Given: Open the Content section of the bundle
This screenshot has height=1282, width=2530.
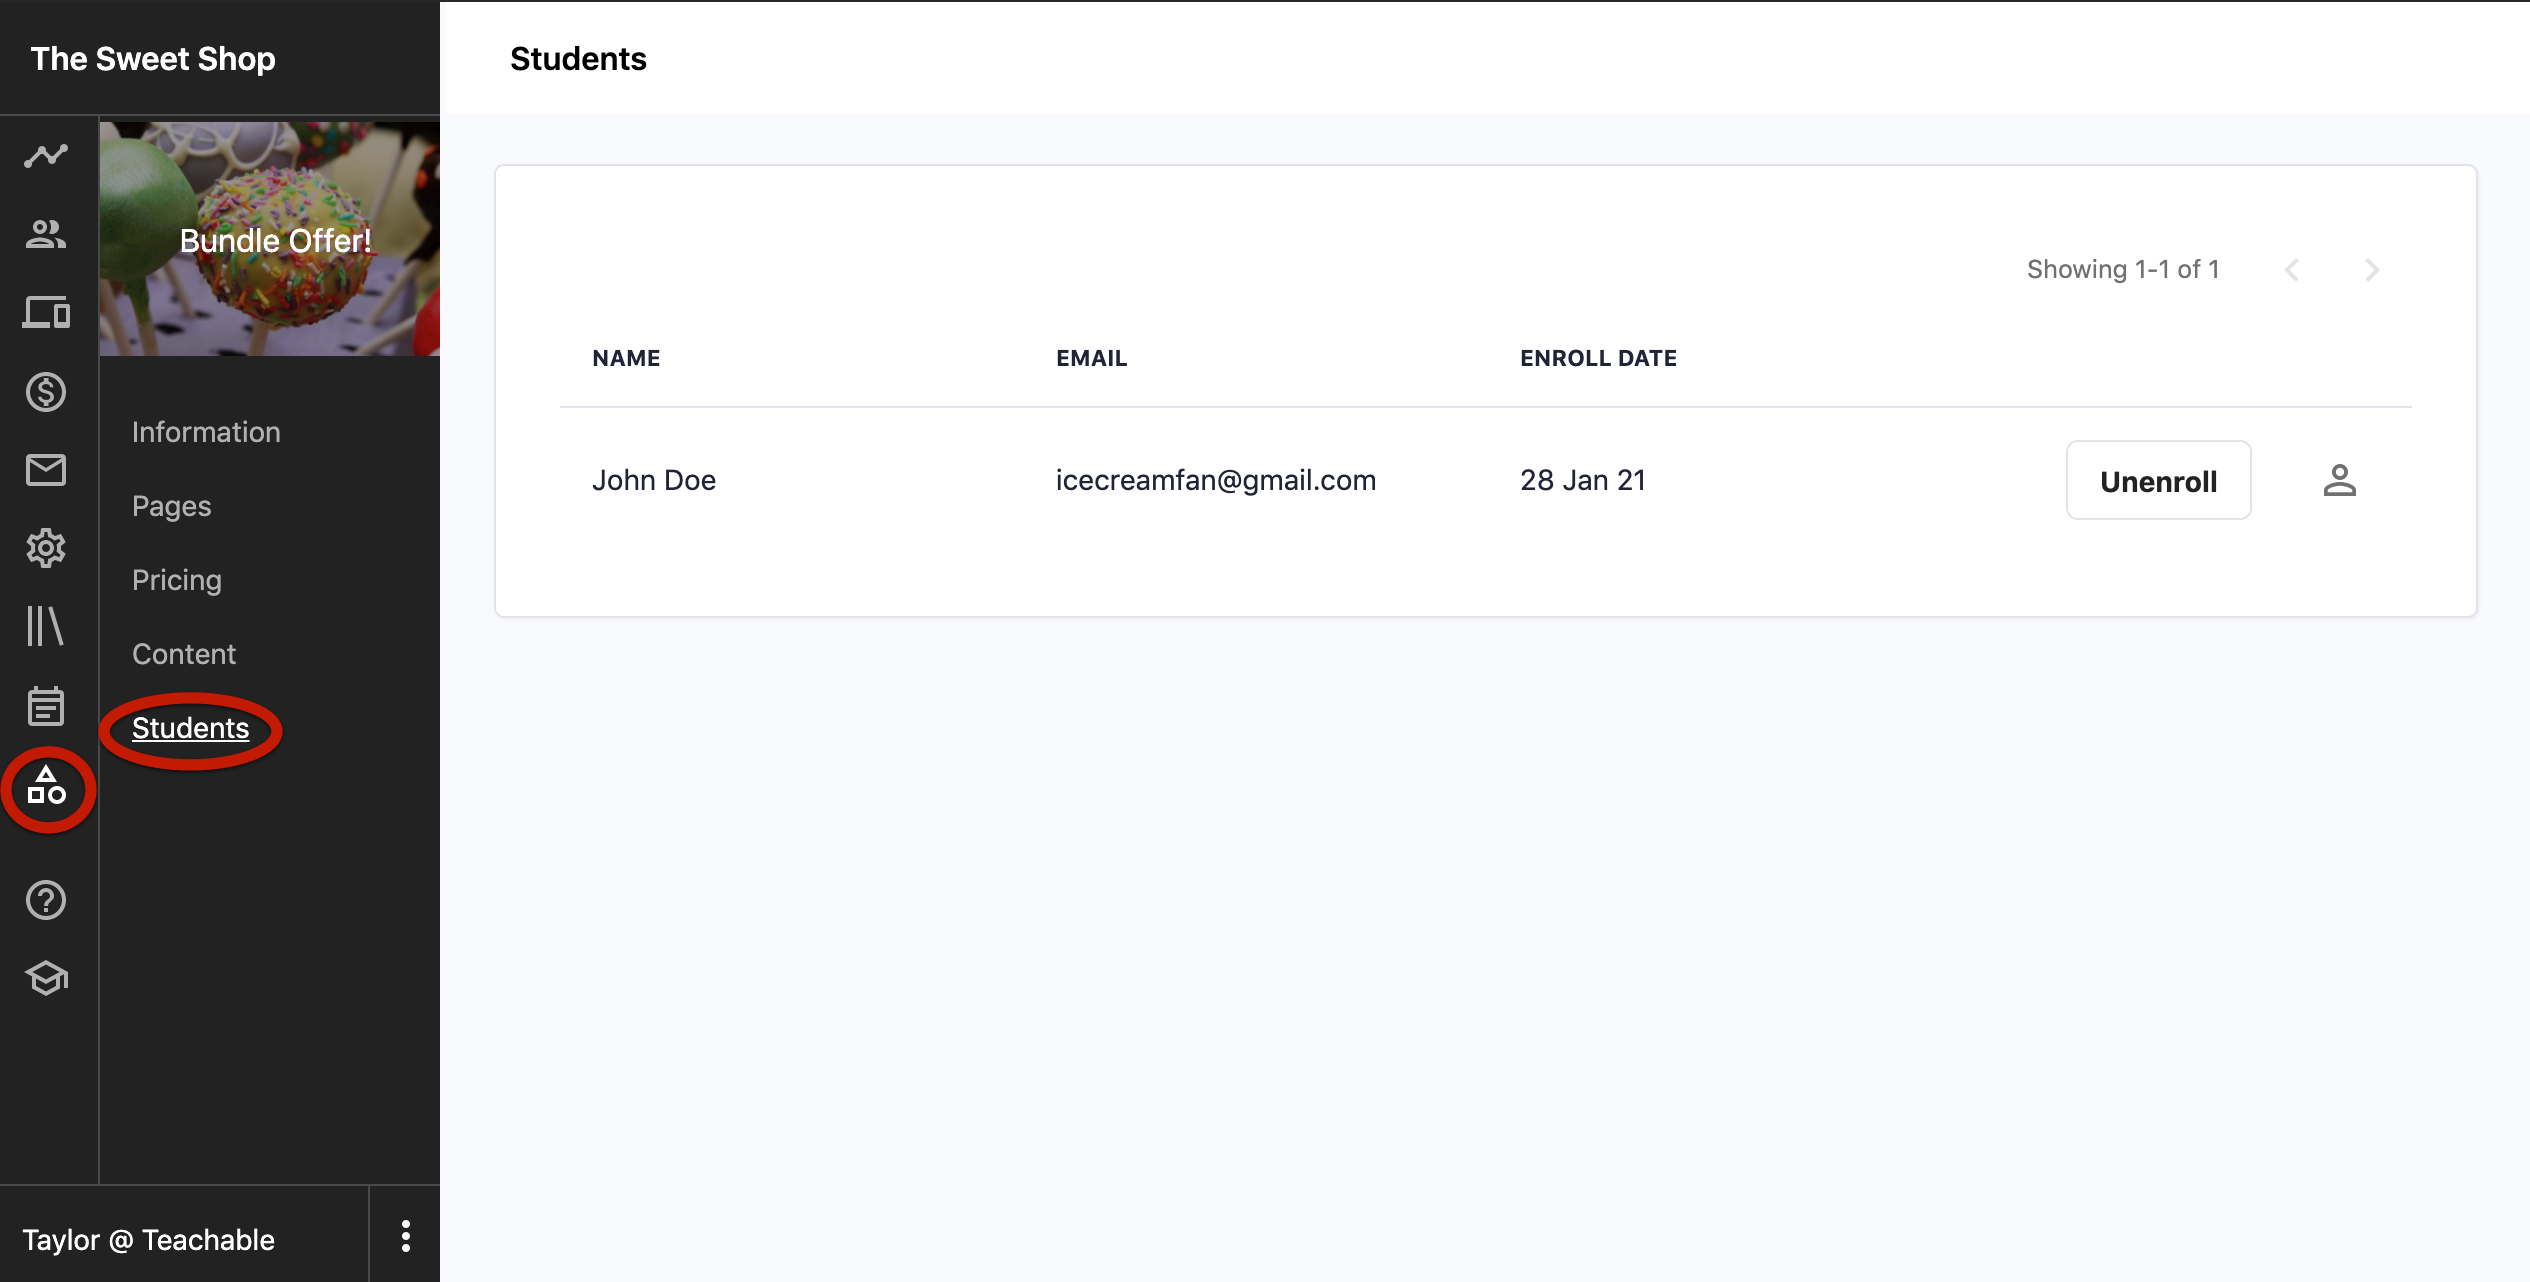Looking at the screenshot, I should point(184,654).
